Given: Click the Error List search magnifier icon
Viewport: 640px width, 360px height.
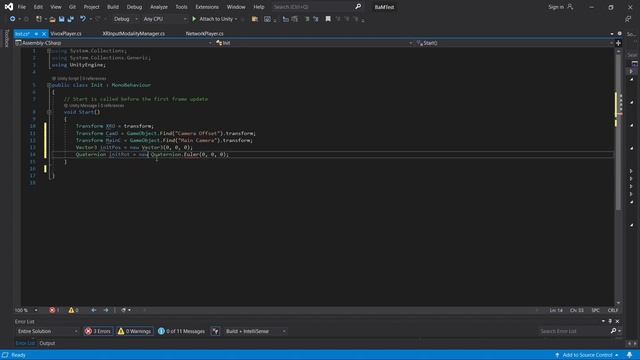Looking at the screenshot, I should [x=613, y=331].
